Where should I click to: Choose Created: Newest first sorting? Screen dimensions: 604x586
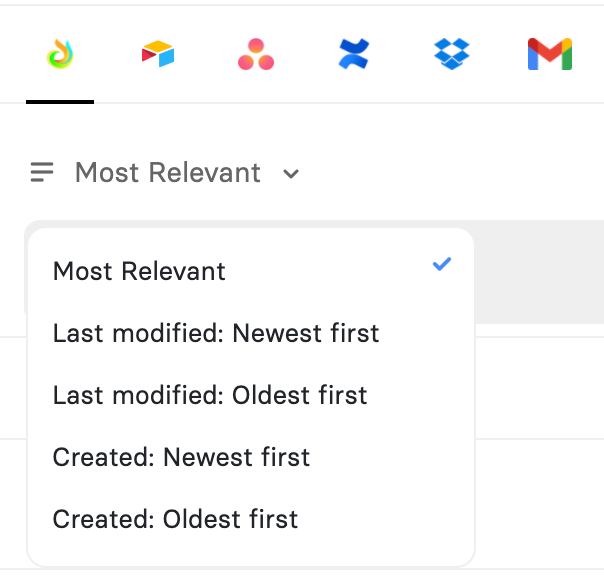181,457
